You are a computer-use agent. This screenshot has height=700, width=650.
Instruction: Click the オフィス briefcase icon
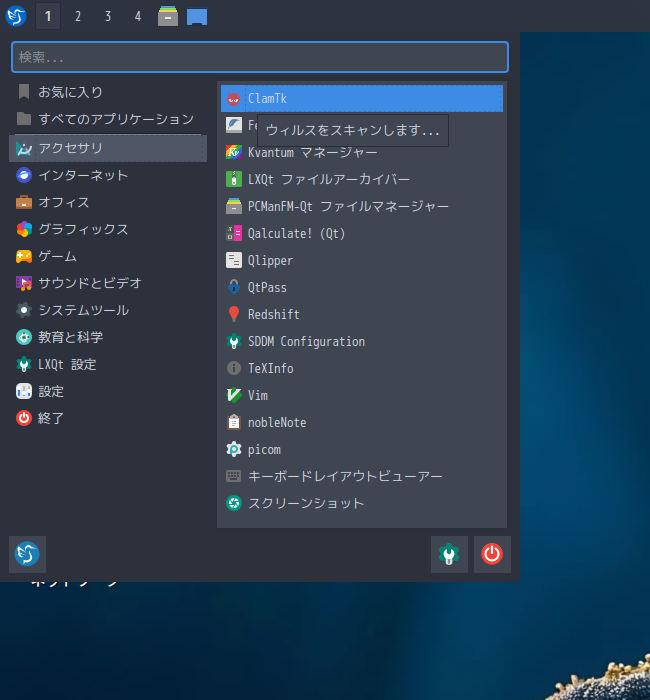coord(24,202)
